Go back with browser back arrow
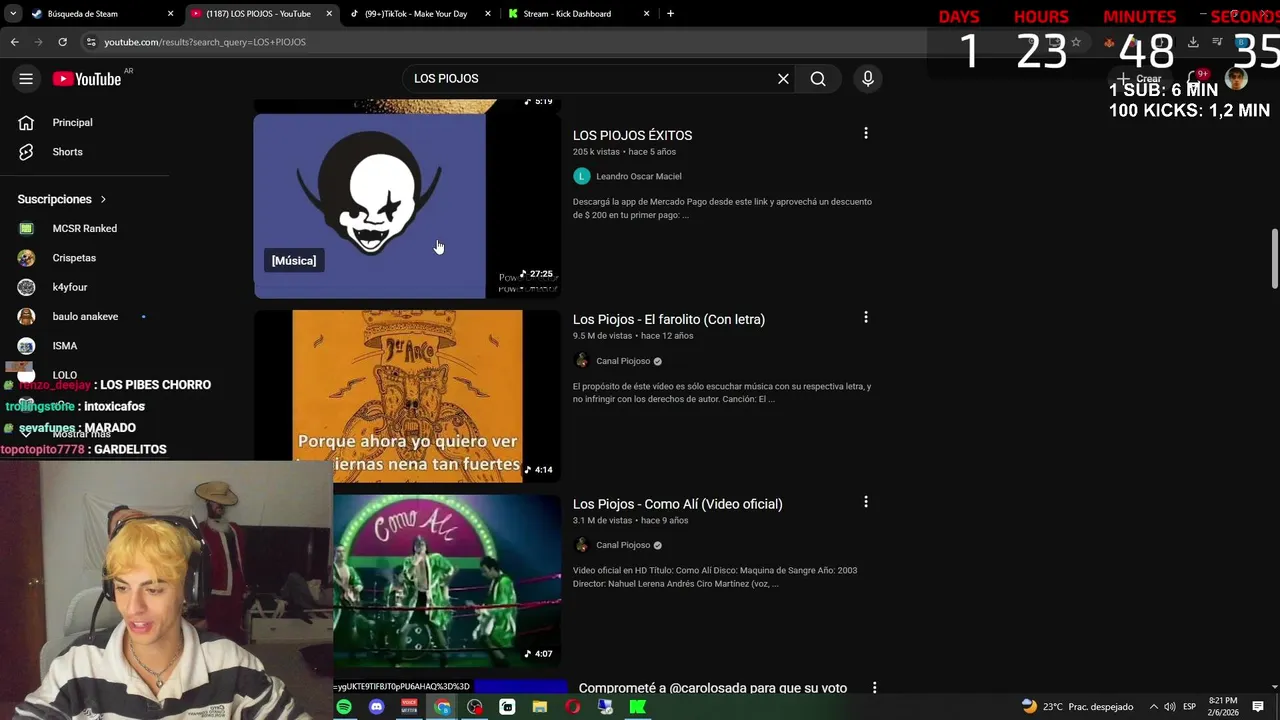 14,42
